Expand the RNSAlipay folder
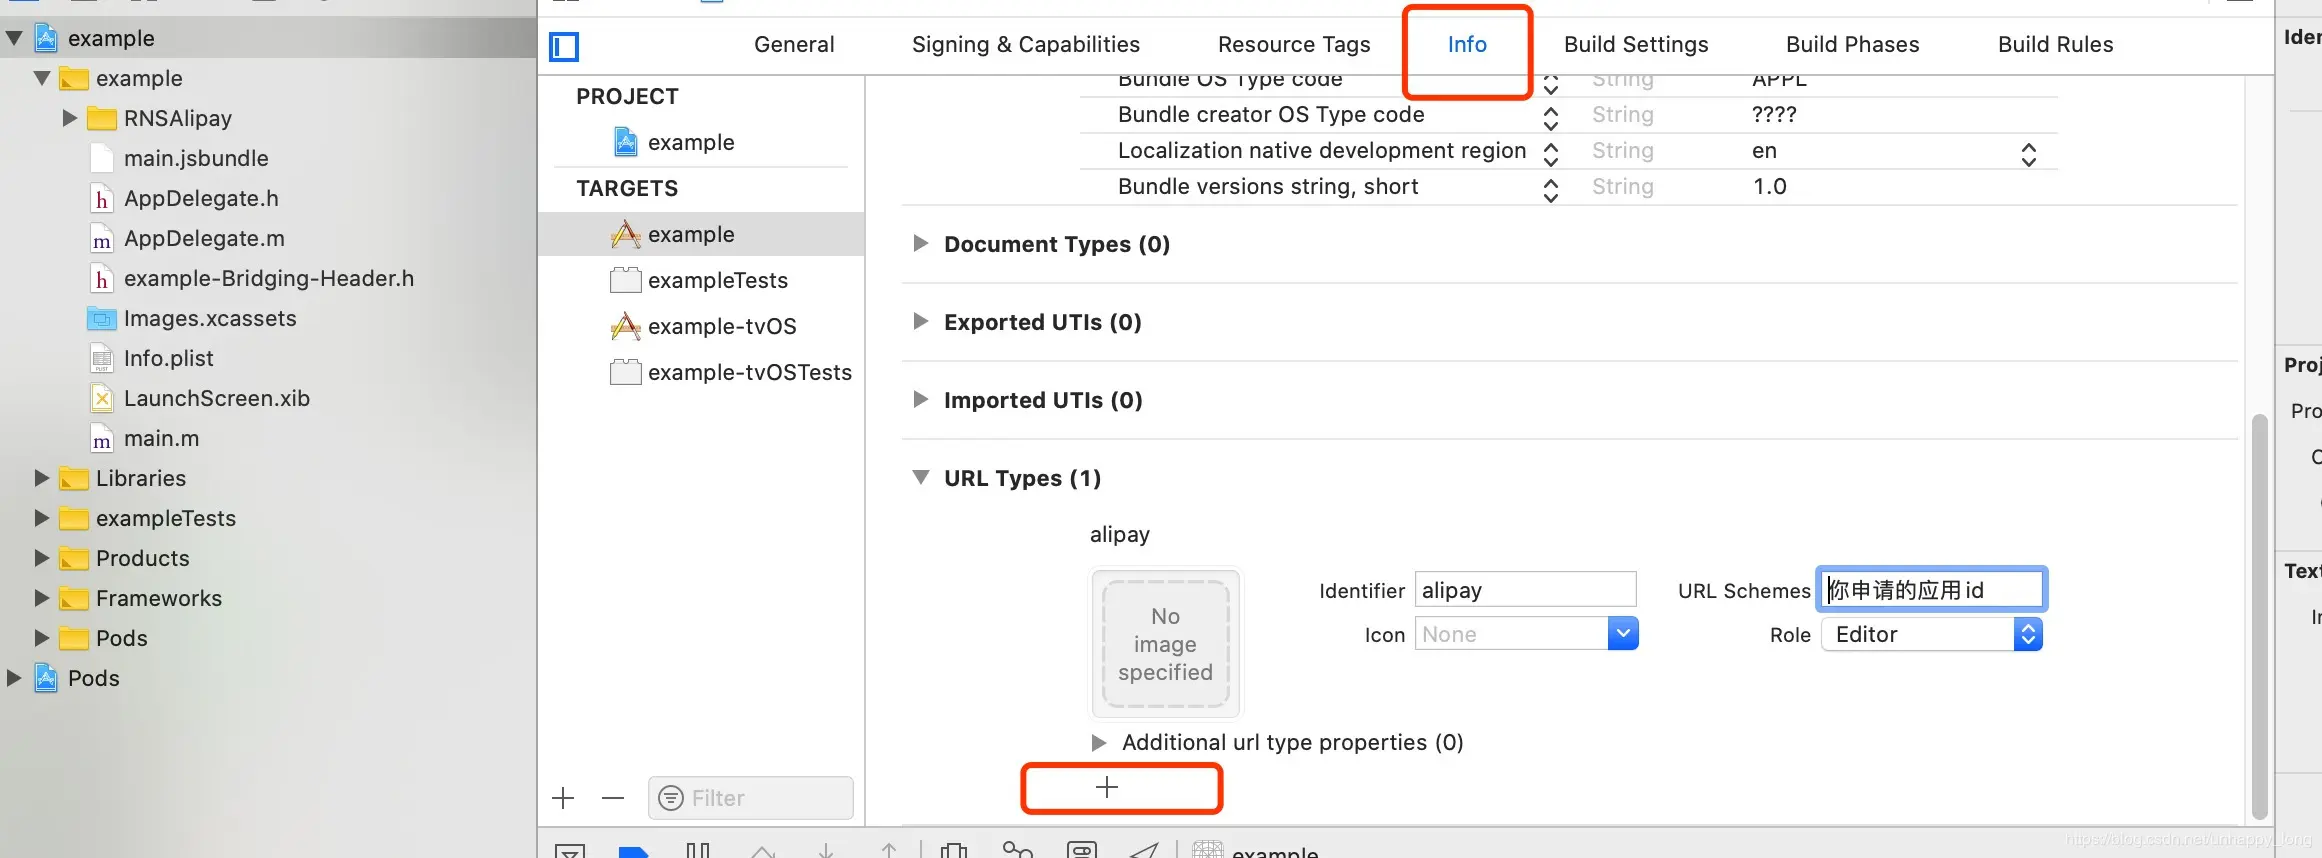Image resolution: width=2322 pixels, height=858 pixels. click(x=69, y=118)
